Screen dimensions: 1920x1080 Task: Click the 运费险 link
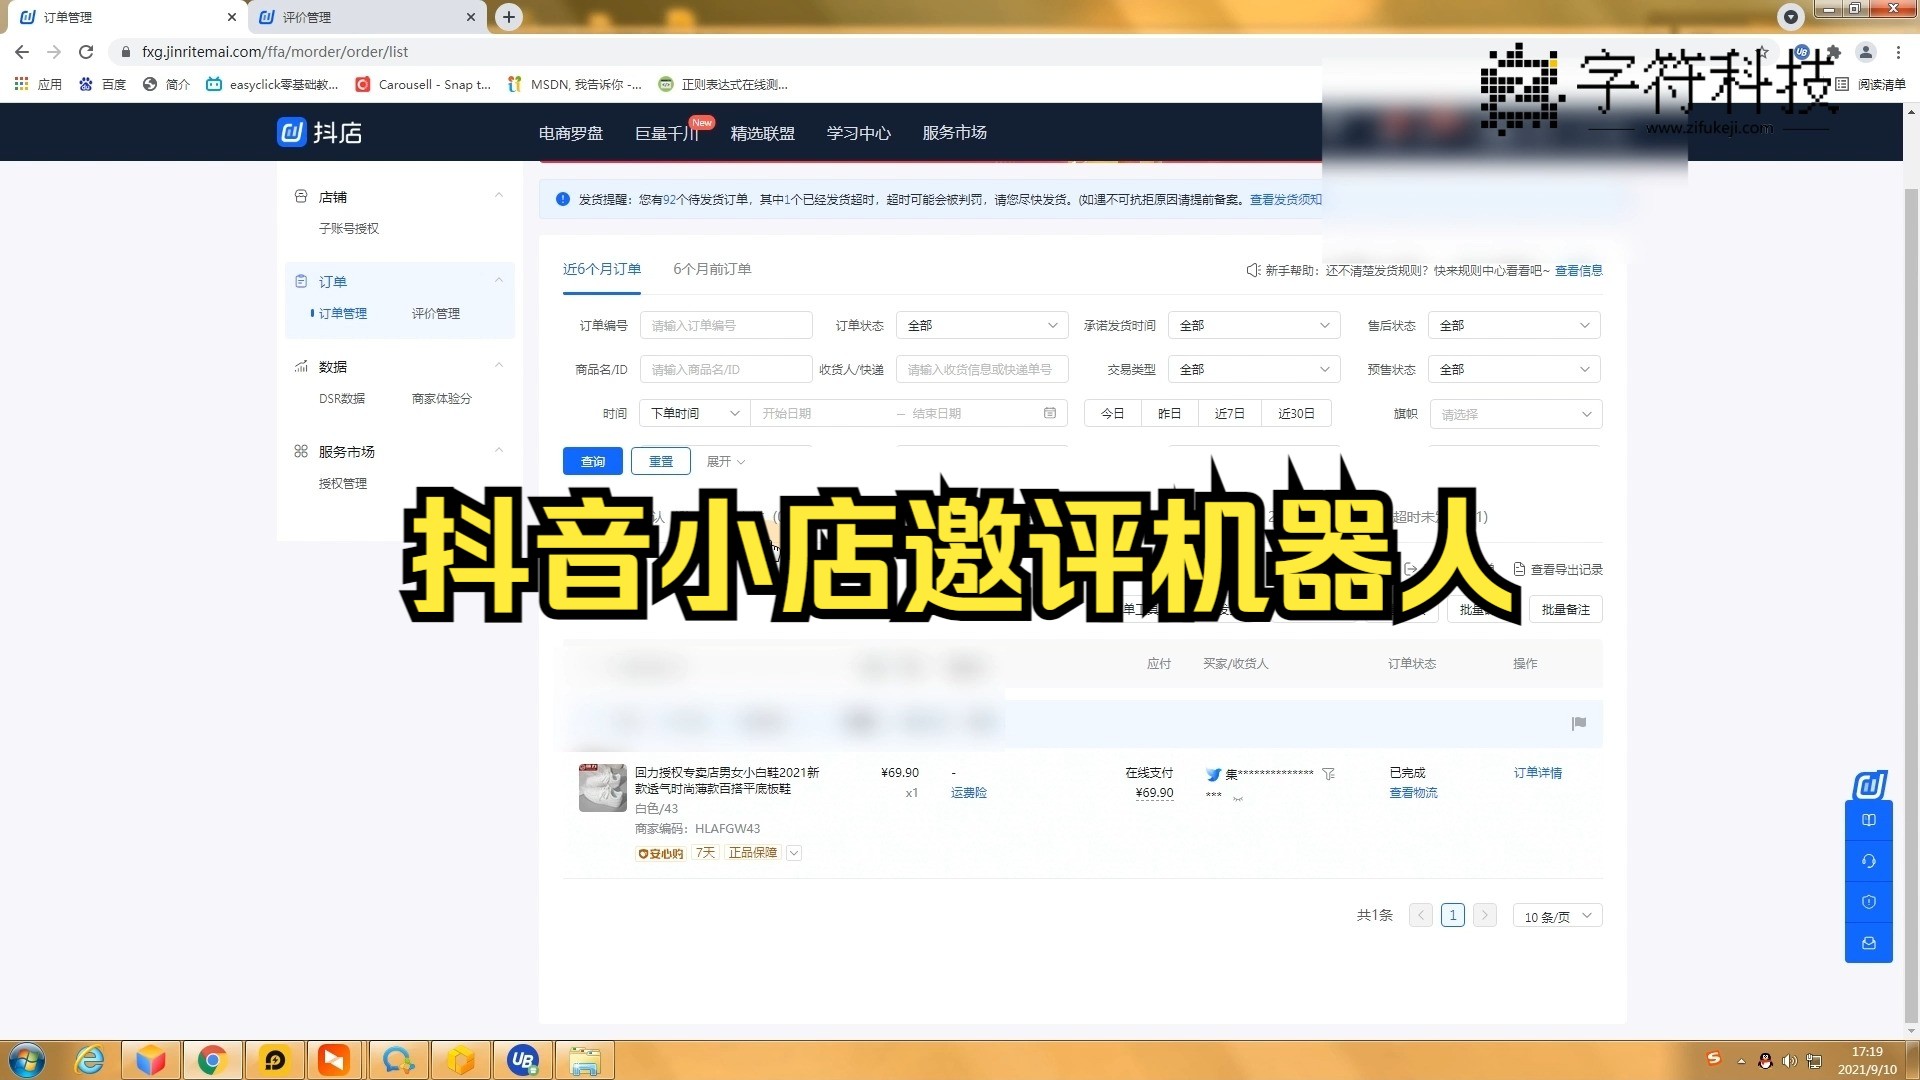[x=968, y=793]
